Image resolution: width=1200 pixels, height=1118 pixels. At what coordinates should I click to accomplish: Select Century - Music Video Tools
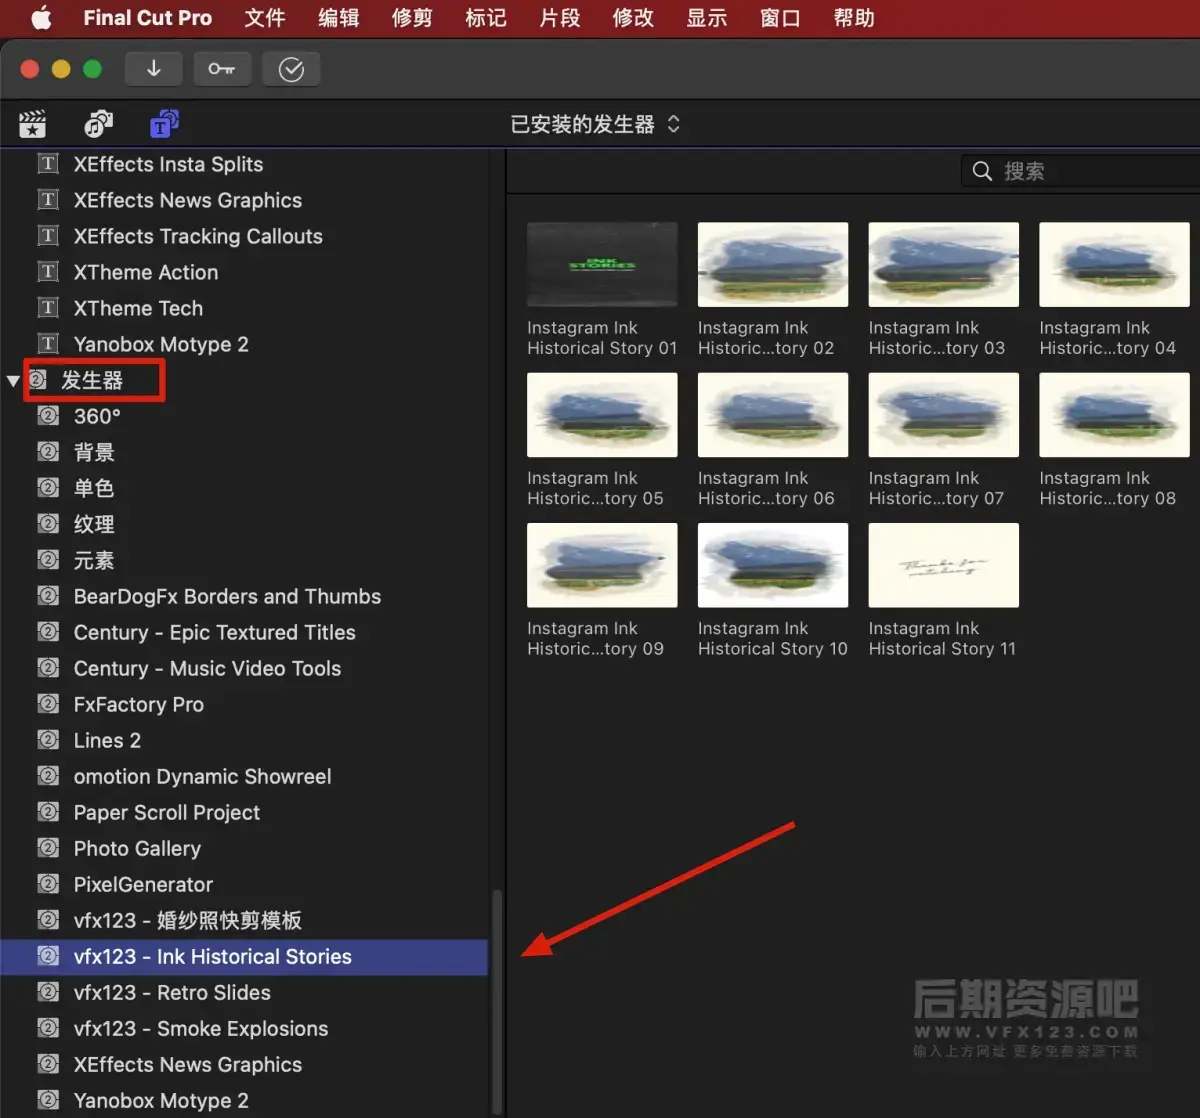(x=244, y=668)
